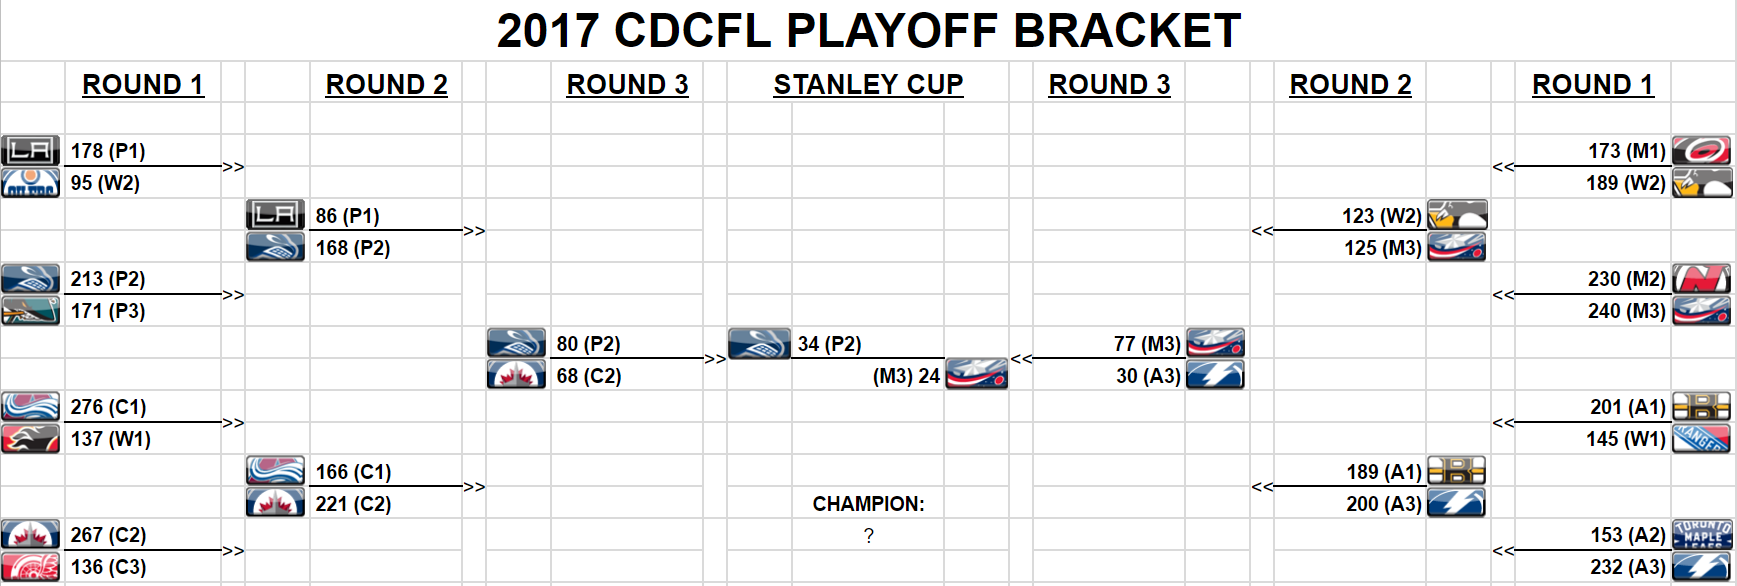1737x586 pixels.
Task: Click the New York Rangers logo beside 145 (W1)
Action: pos(1702,439)
